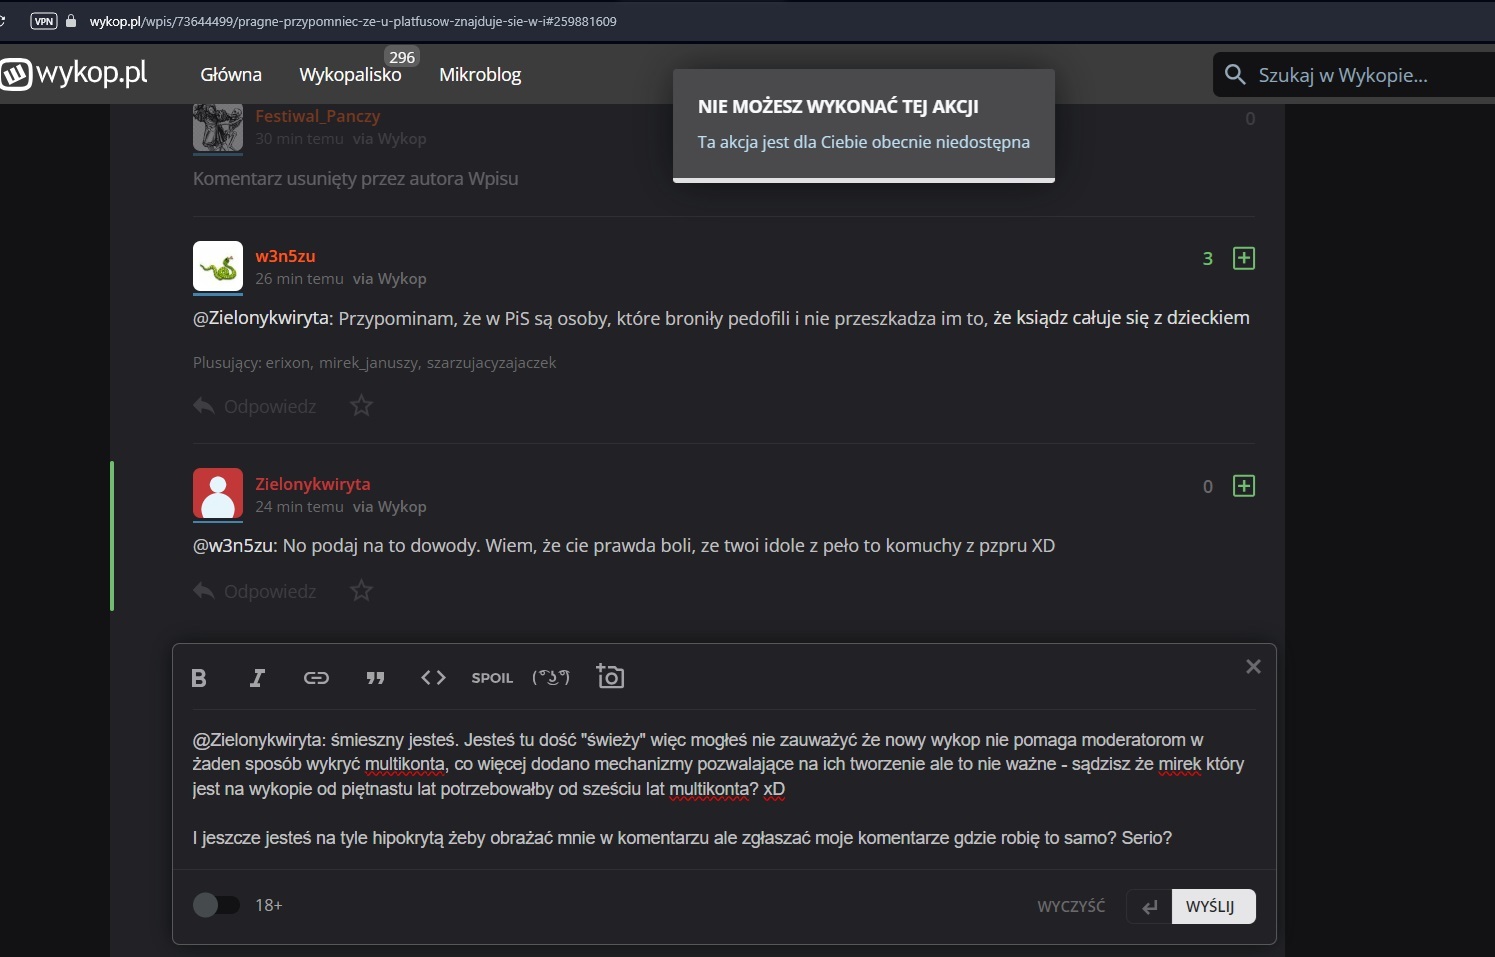Insert code formatting in editor
The image size is (1495, 957).
click(x=433, y=678)
